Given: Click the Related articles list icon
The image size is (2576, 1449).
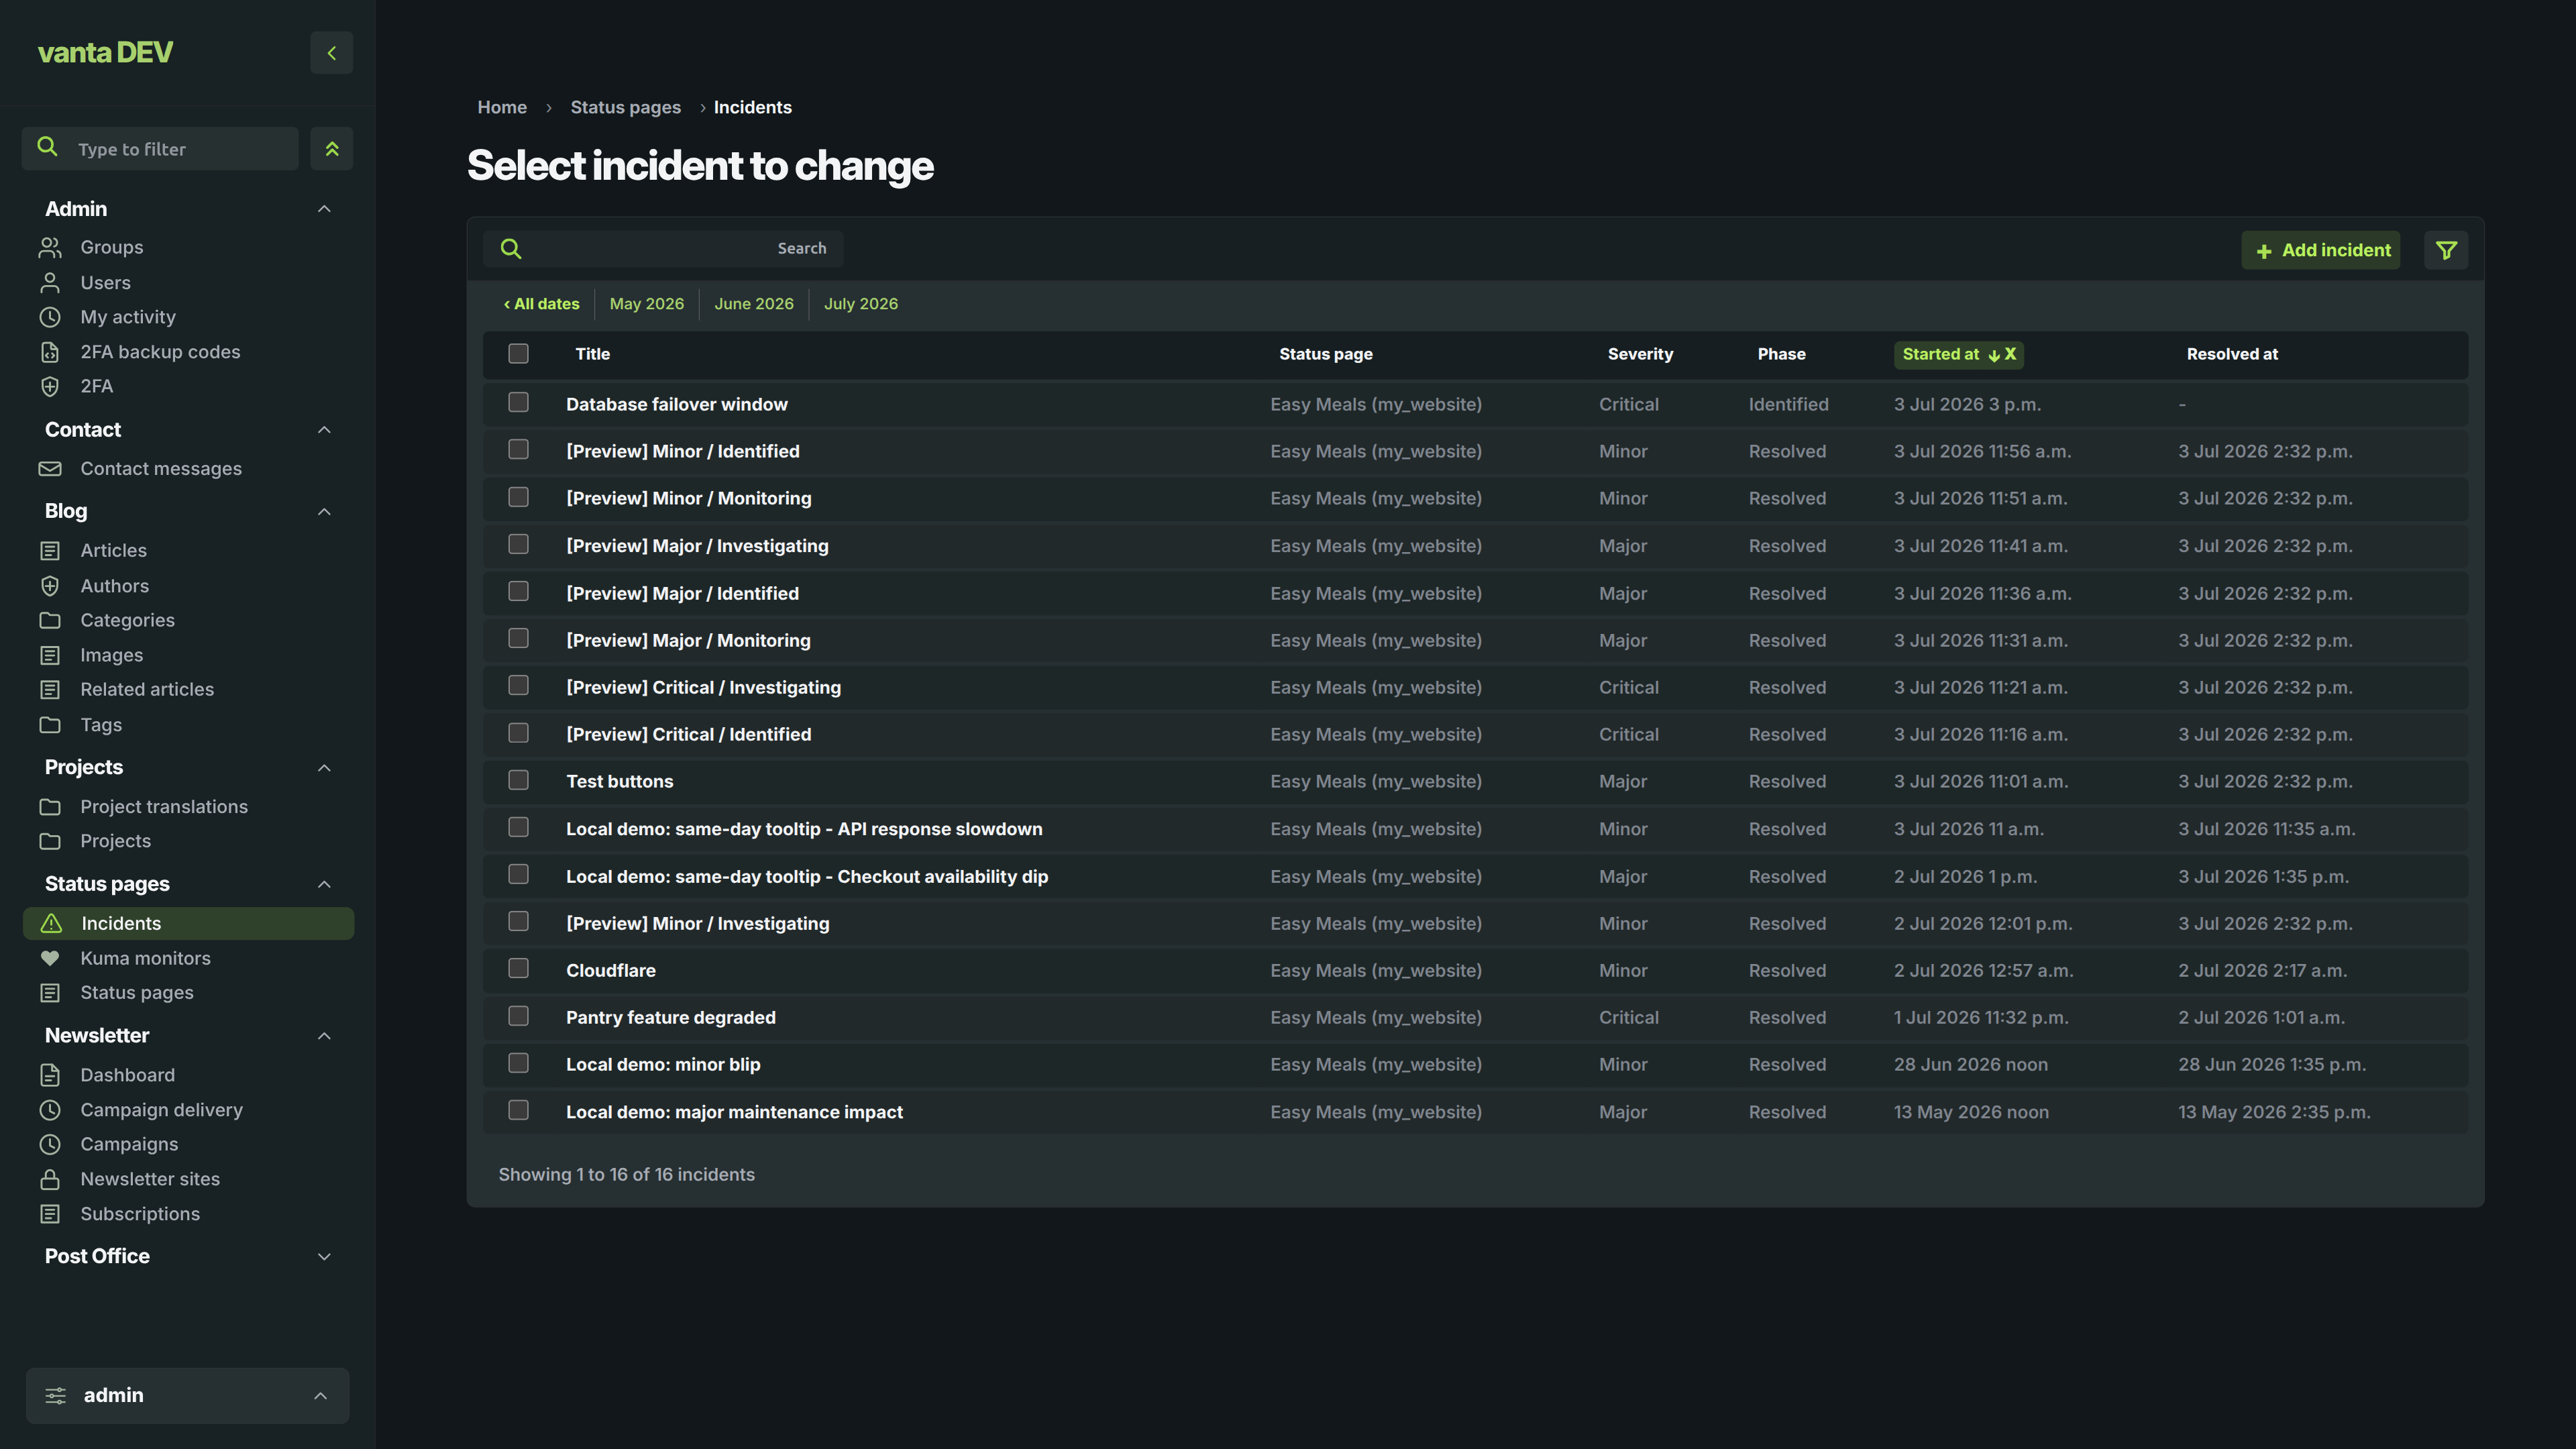Looking at the screenshot, I should coord(50,689).
